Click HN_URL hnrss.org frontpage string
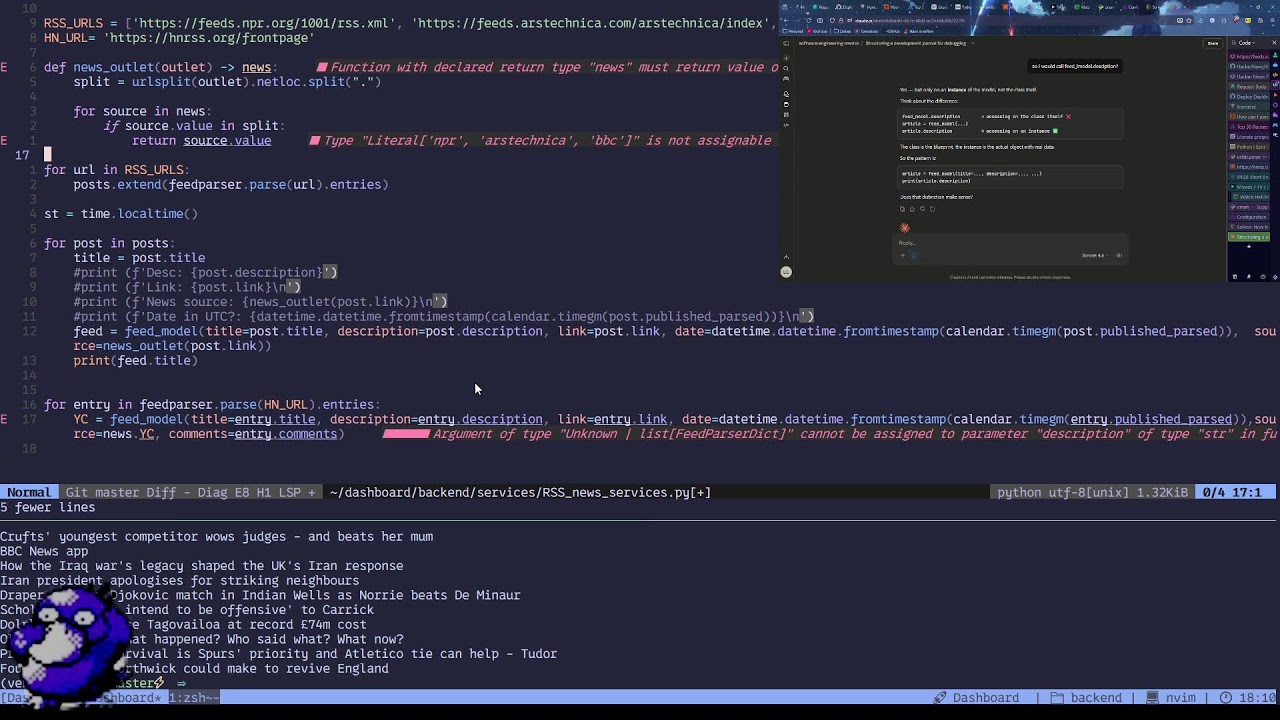Viewport: 1280px width, 720px height. pyautogui.click(x=209, y=38)
